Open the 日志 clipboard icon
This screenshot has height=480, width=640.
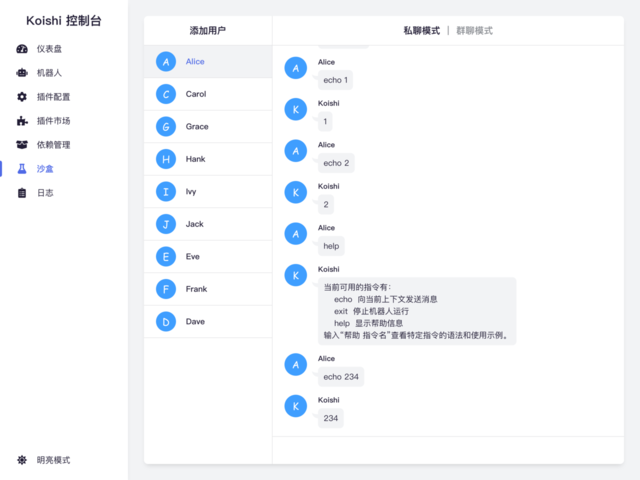click(x=23, y=193)
